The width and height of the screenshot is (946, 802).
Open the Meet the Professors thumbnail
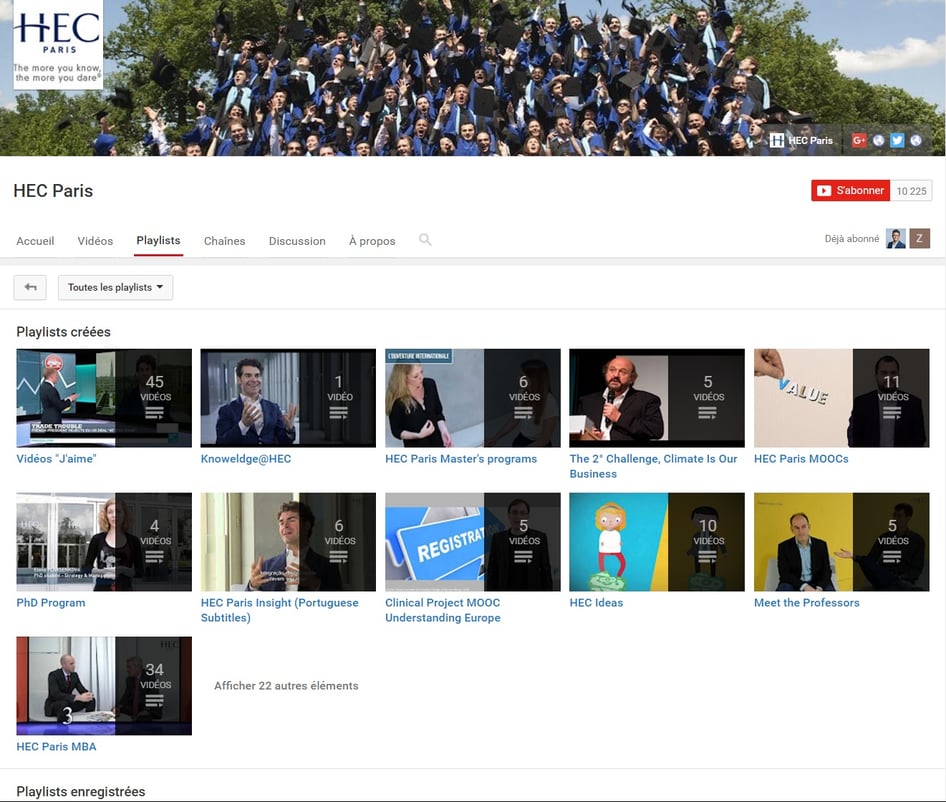pyautogui.click(x=842, y=542)
